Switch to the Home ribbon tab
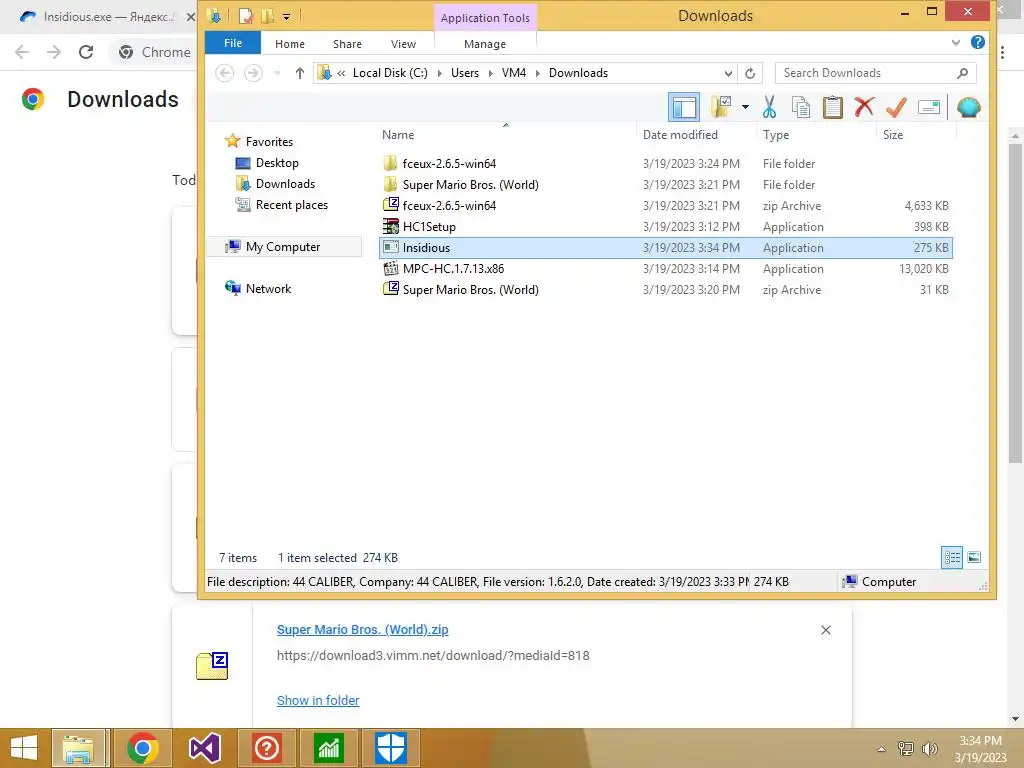 click(x=289, y=44)
